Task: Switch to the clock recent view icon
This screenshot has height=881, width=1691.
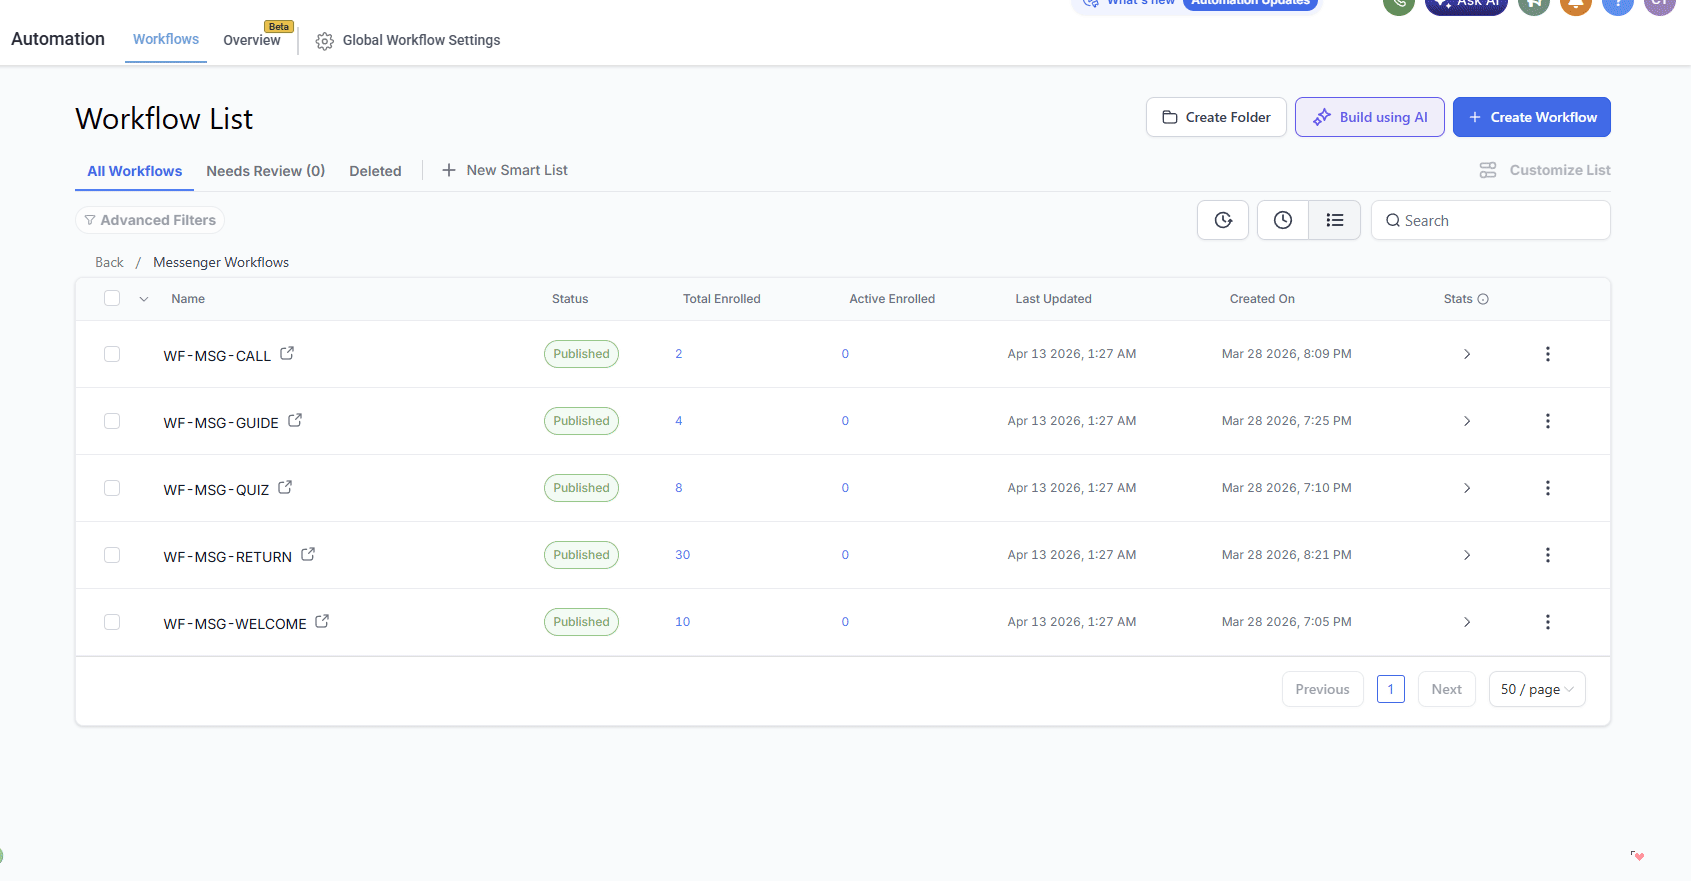Action: 1283,220
